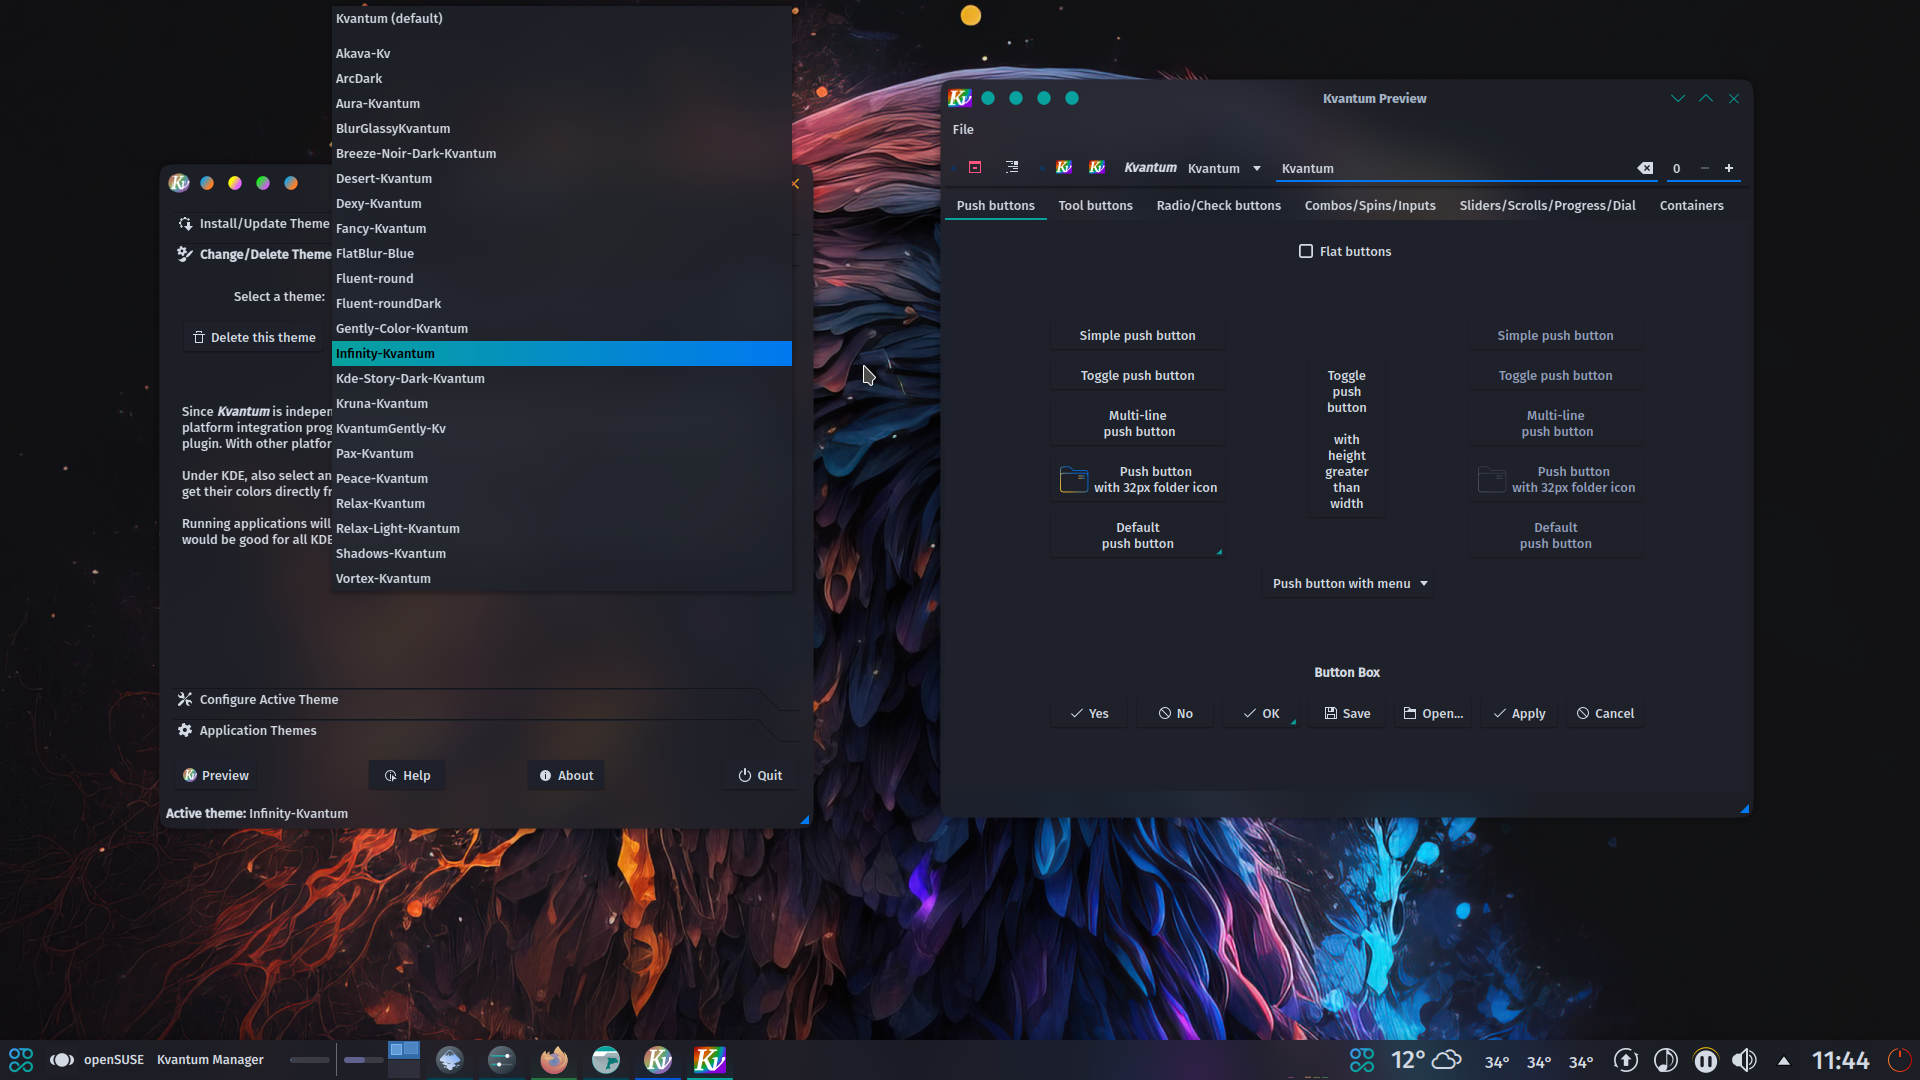Toggle the enabled Toggle push button
The image size is (1920, 1080).
pyautogui.click(x=1137, y=375)
